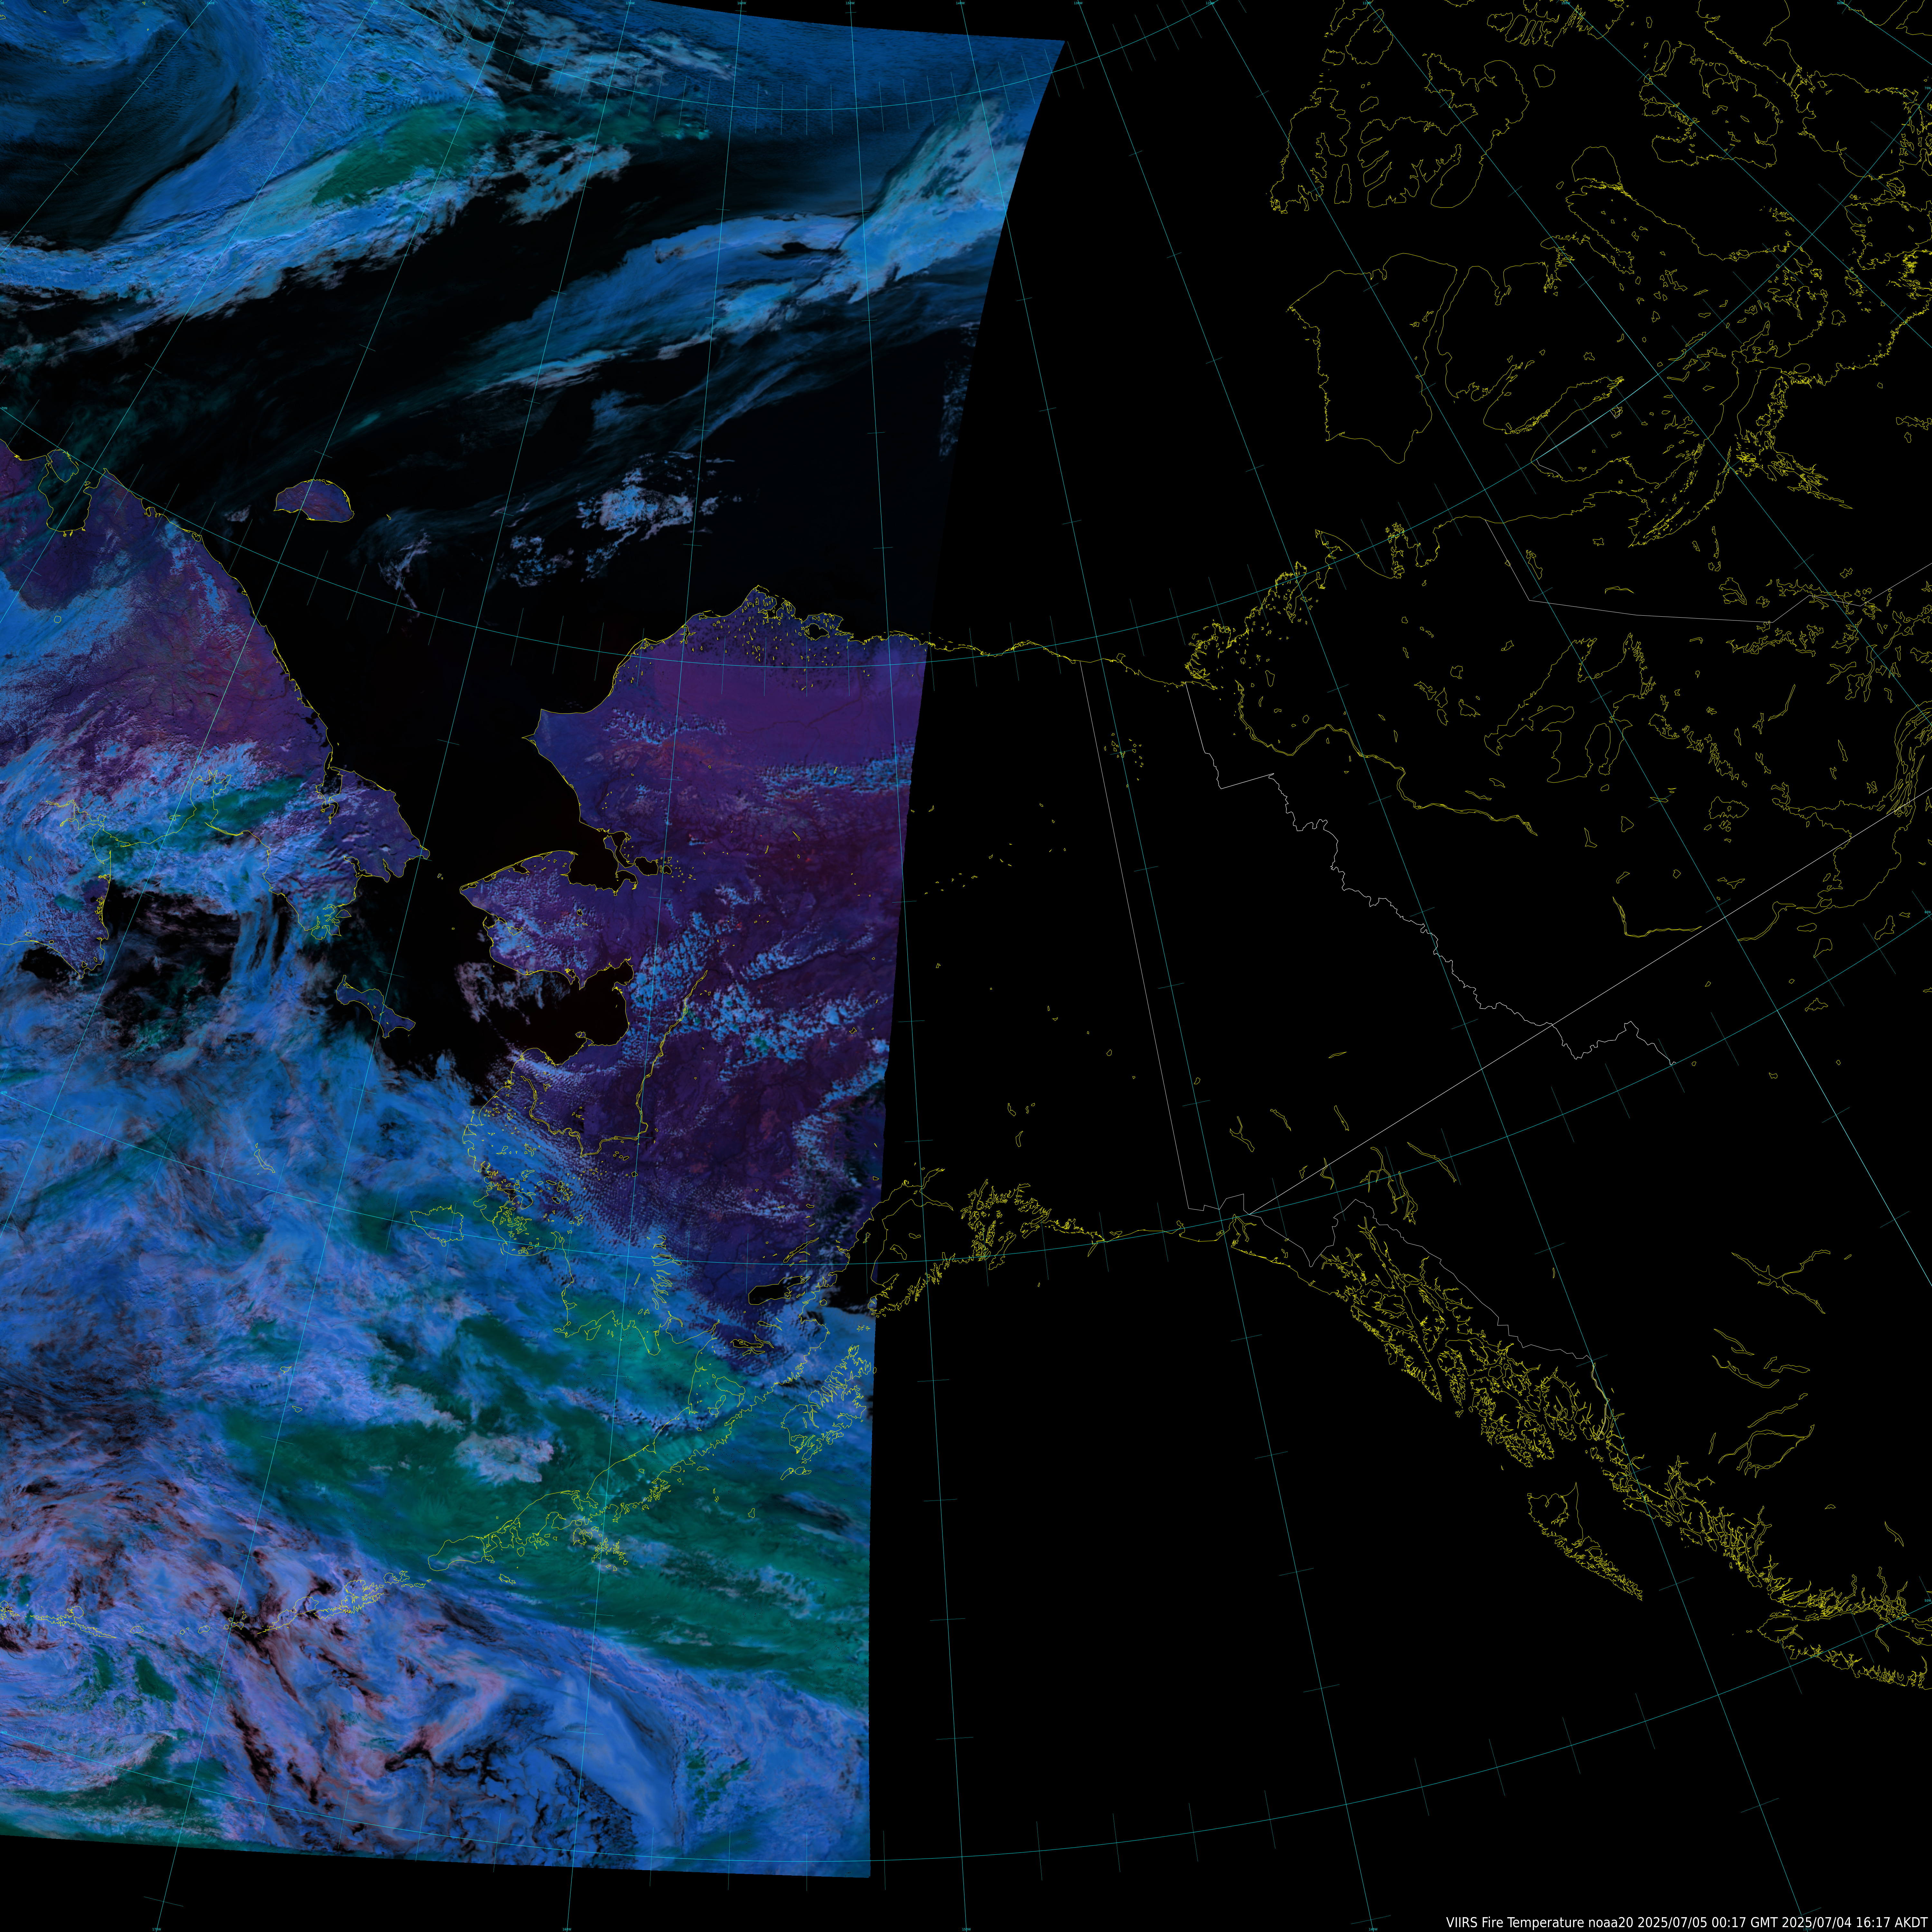Click the "VIIRS Fire Temperature" caption text
The height and width of the screenshot is (1932, 1932).
(1515, 1923)
